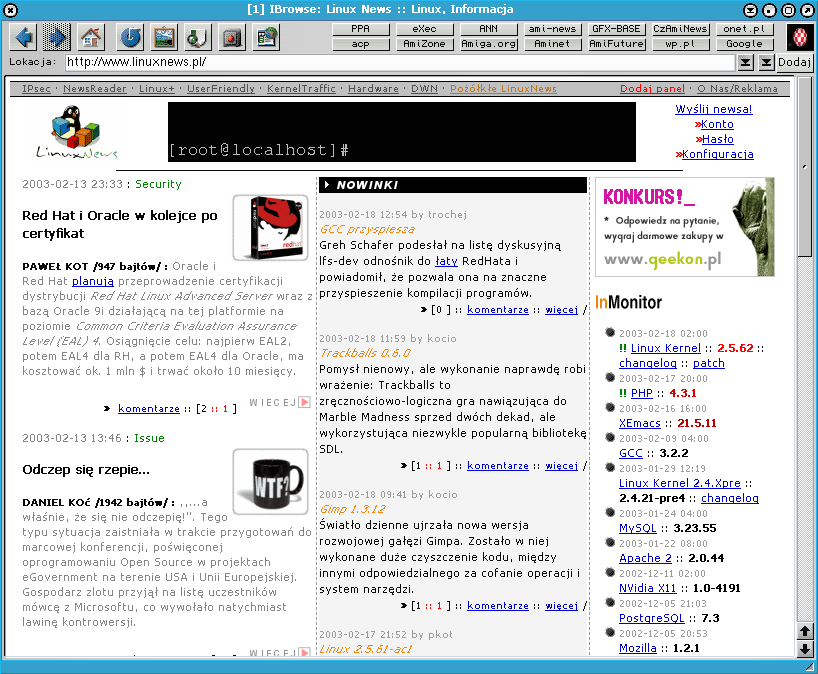This screenshot has width=818, height=674.
Task: Open komentarze under Red Hat article
Action: click(x=149, y=409)
